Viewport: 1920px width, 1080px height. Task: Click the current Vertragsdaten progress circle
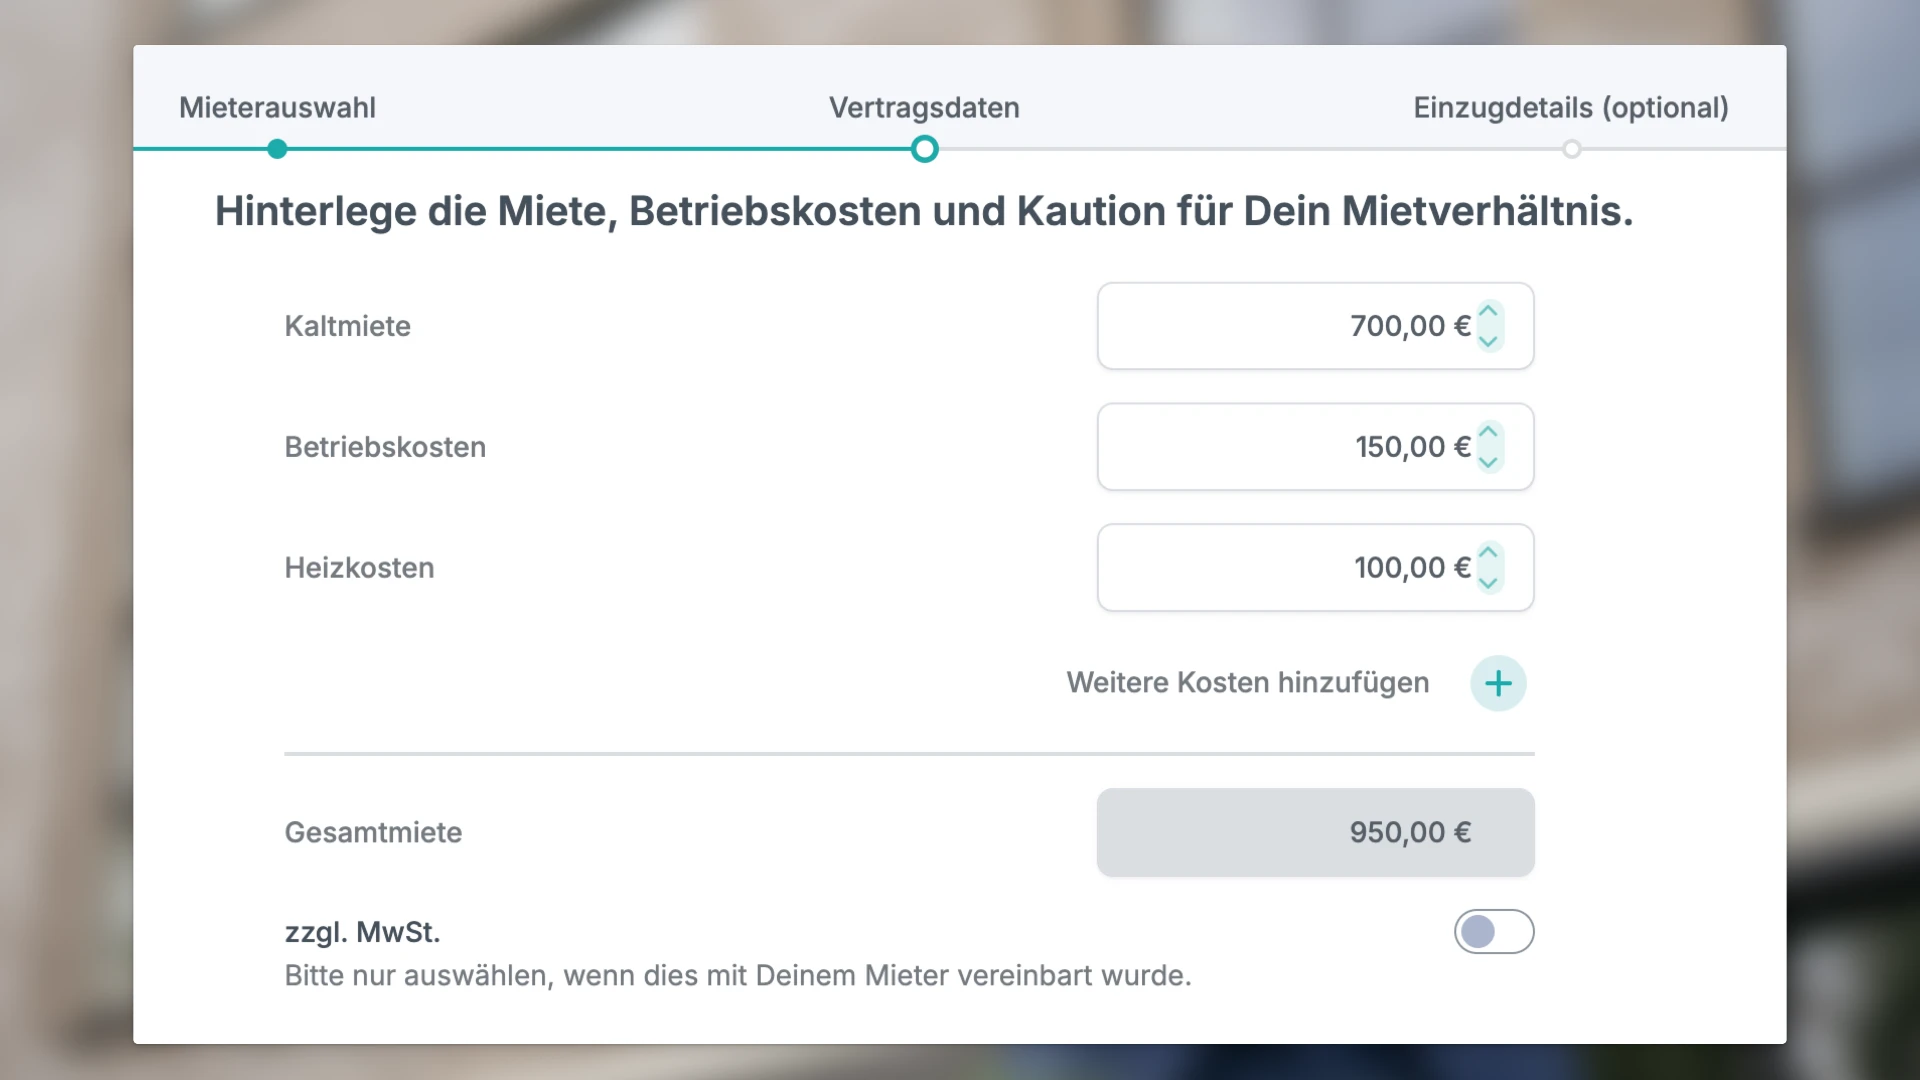click(925, 149)
